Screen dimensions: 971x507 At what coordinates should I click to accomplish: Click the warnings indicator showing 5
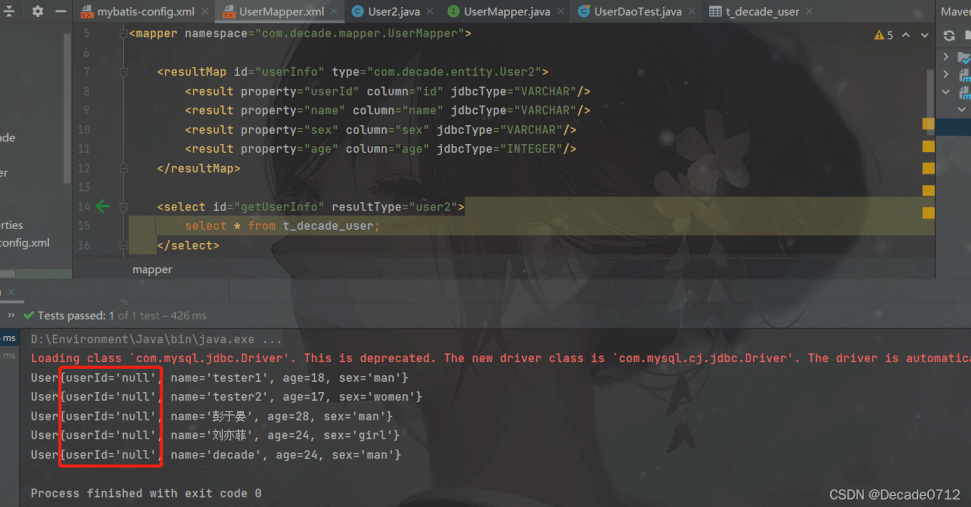click(883, 35)
